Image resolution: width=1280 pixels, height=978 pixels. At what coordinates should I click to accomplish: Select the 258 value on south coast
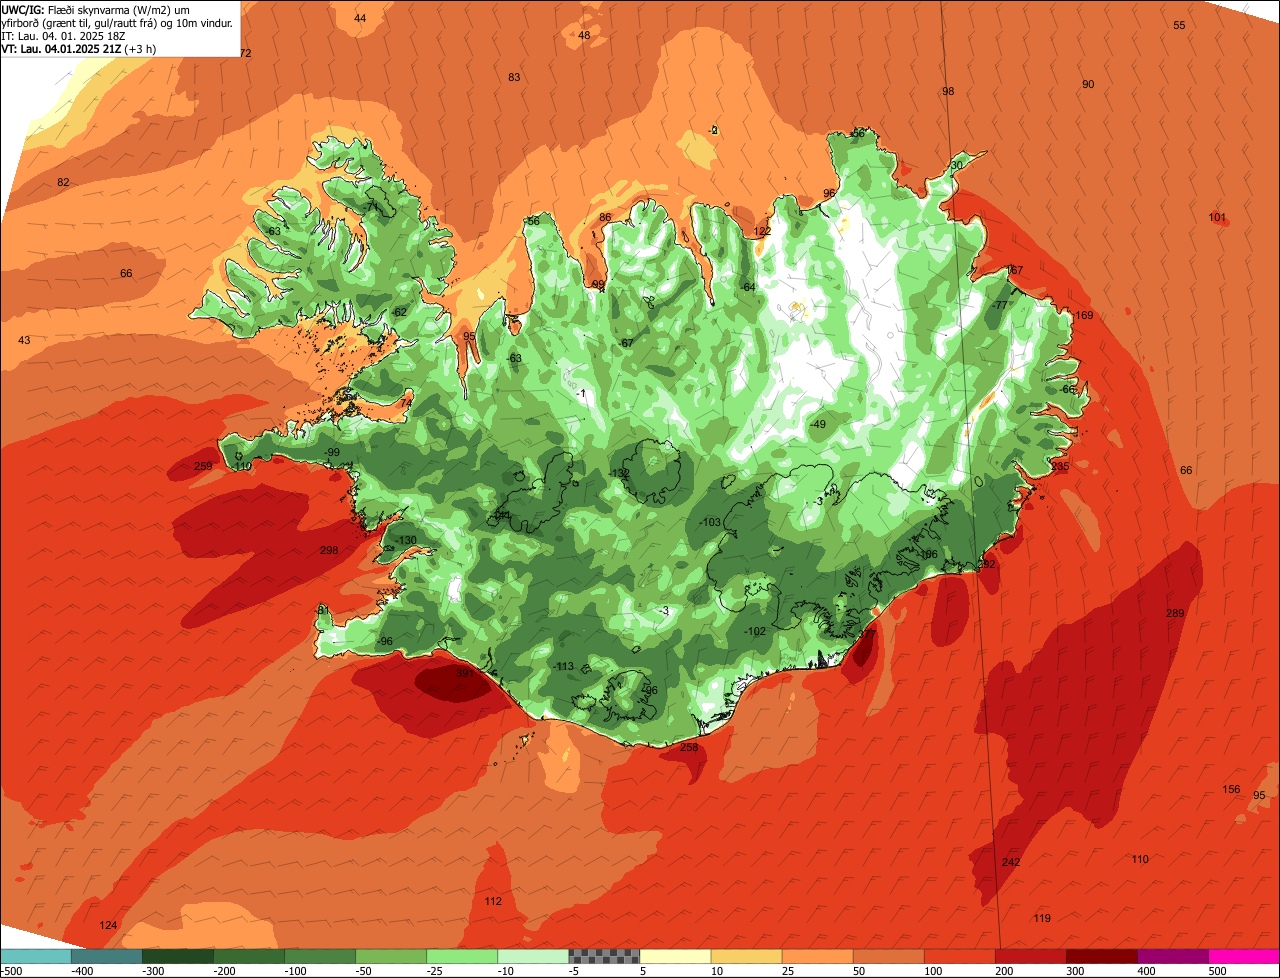pyautogui.click(x=689, y=748)
